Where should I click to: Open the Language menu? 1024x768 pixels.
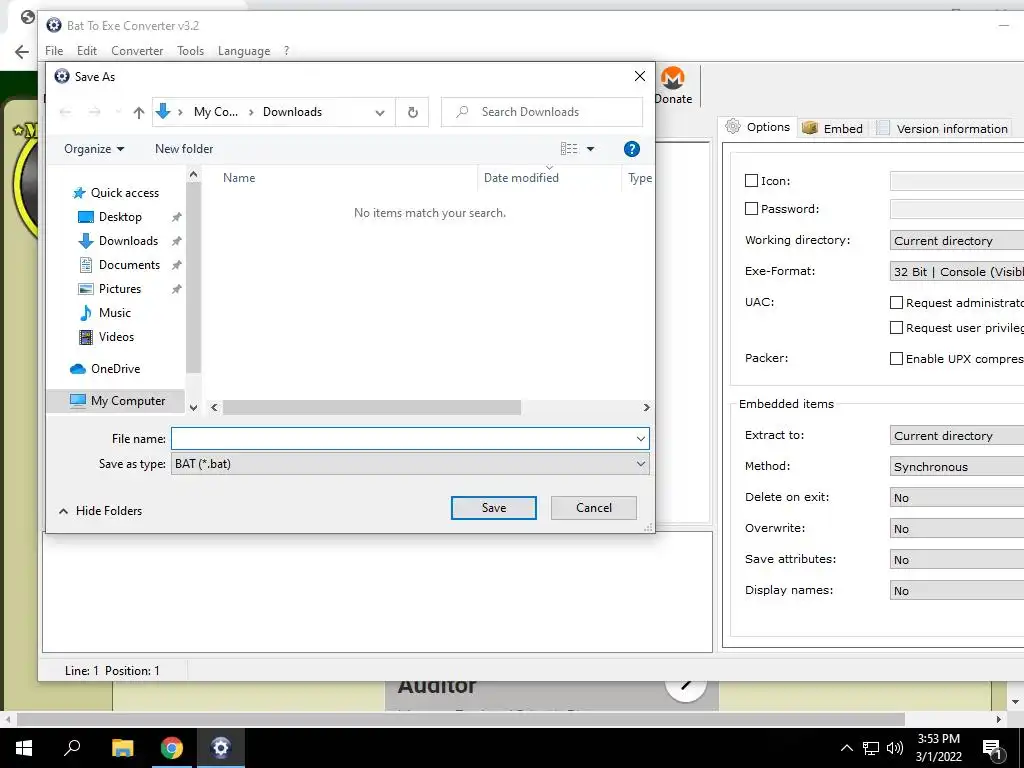point(244,51)
